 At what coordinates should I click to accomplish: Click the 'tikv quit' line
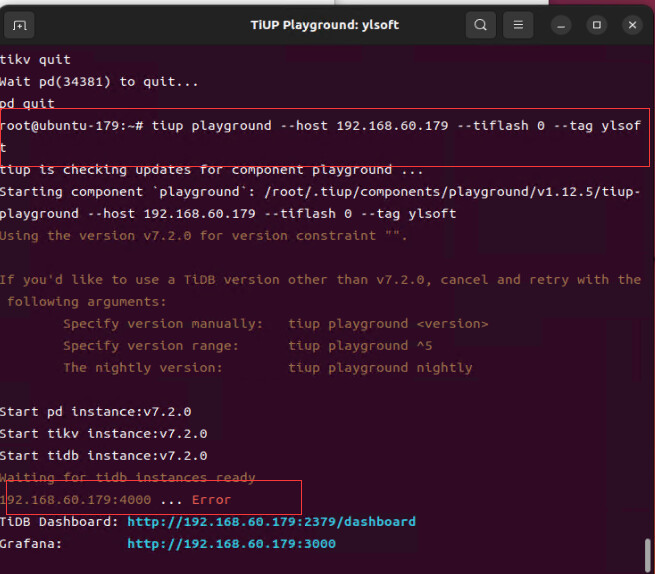36,59
